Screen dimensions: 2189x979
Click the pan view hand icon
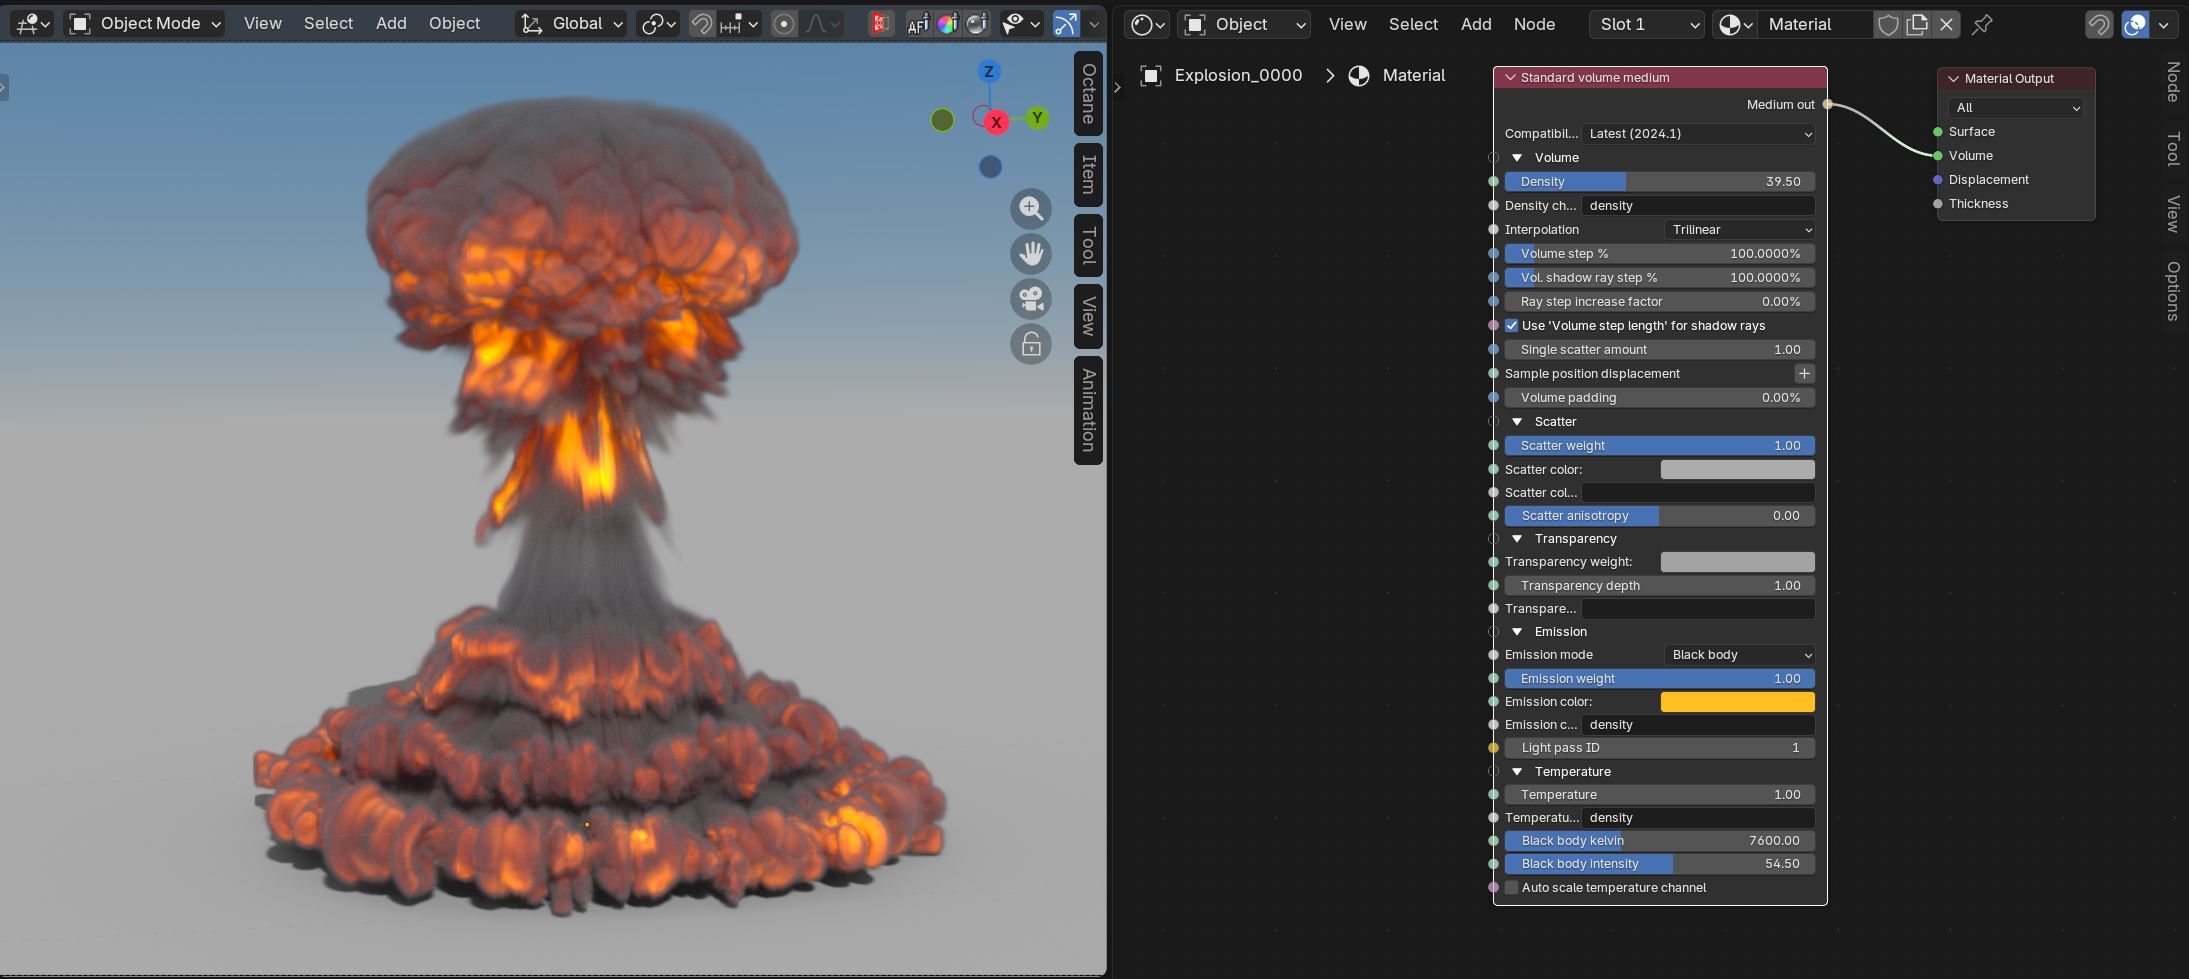tap(1031, 254)
